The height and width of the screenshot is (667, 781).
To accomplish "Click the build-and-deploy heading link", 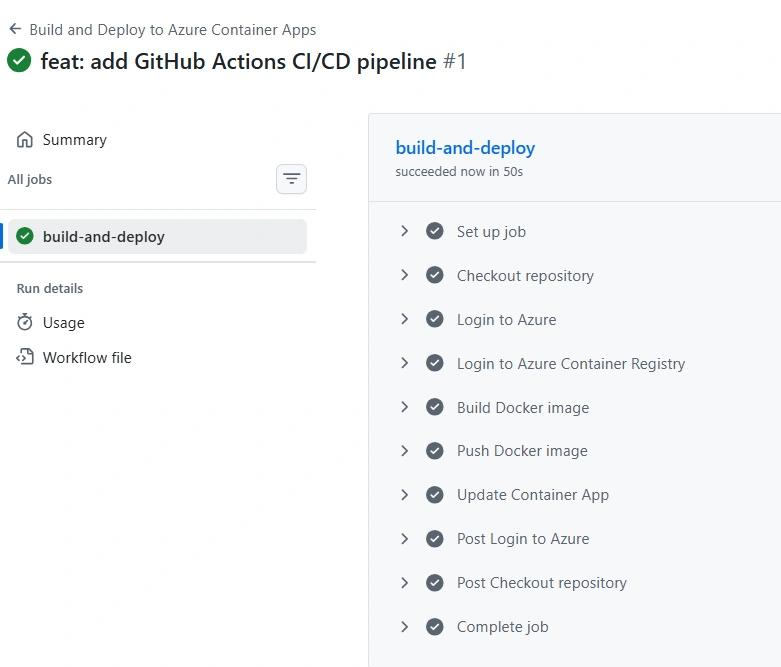I will pyautogui.click(x=465, y=148).
